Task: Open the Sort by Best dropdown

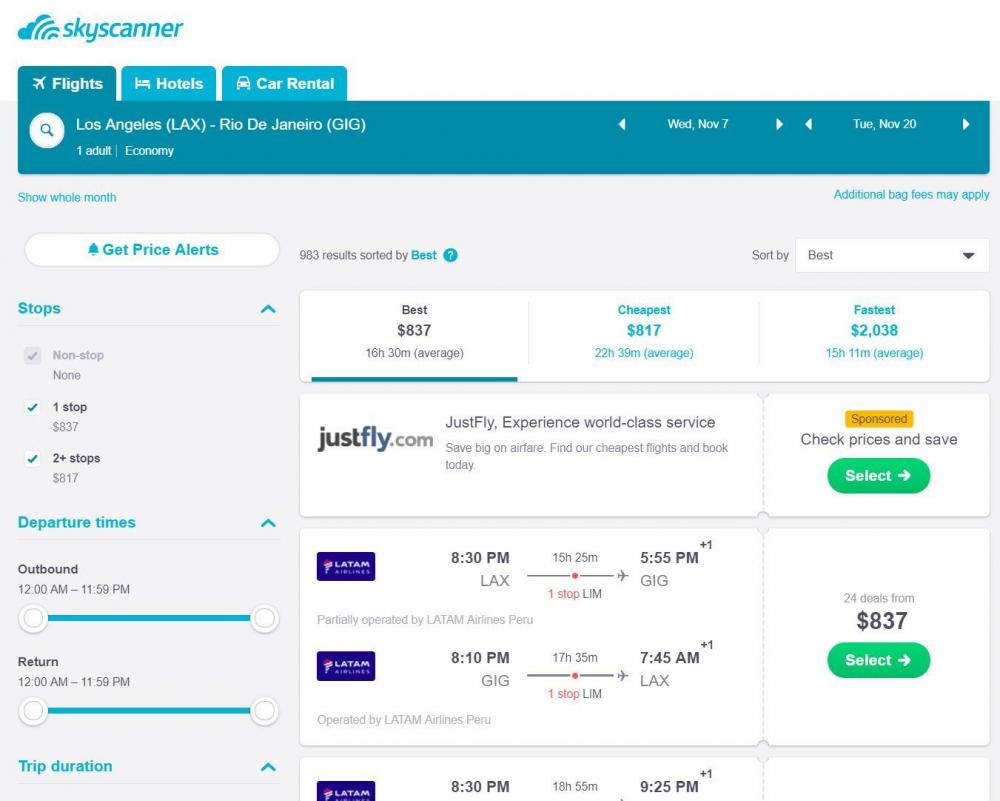Action: click(x=892, y=255)
